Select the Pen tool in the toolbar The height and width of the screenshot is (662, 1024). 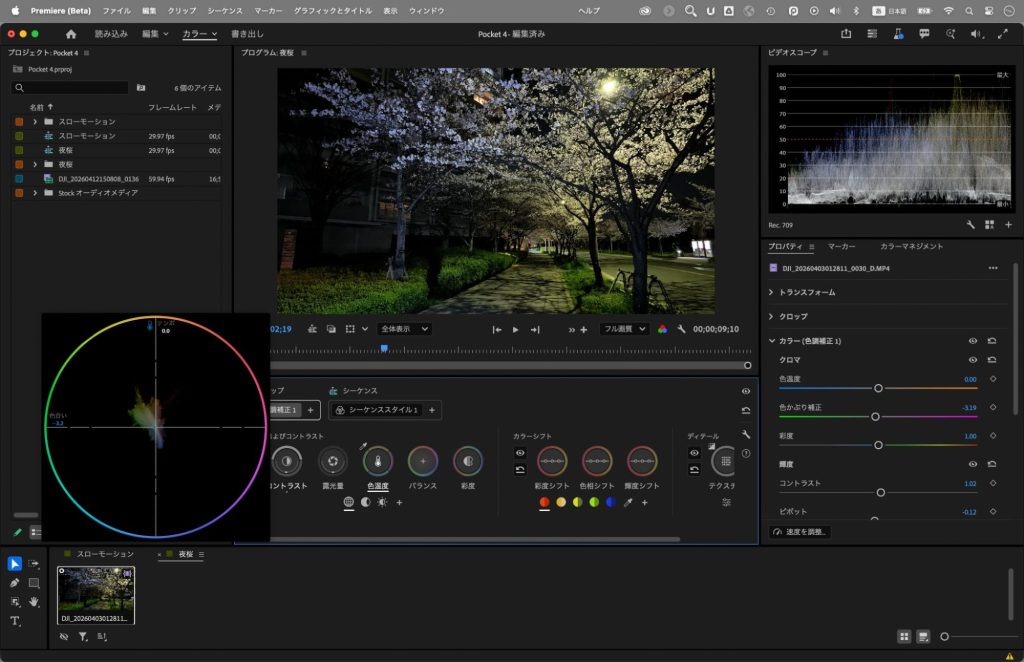click(15, 582)
